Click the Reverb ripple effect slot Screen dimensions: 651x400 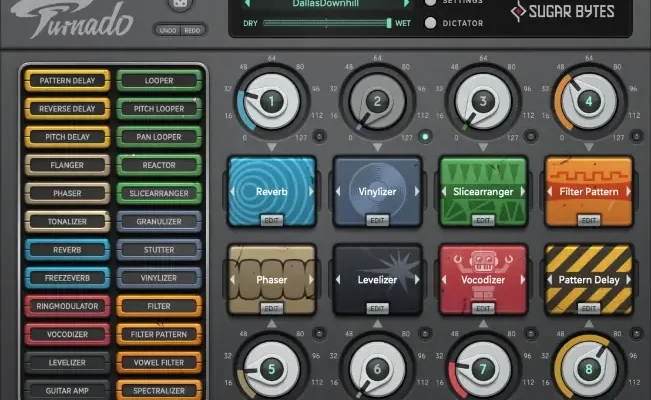click(x=271, y=188)
